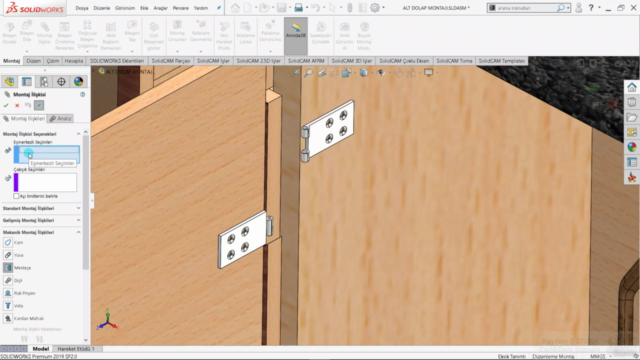Viewport: 640px width, 360px height.
Task: Confirm the mate with green checkmark
Action: [6, 105]
